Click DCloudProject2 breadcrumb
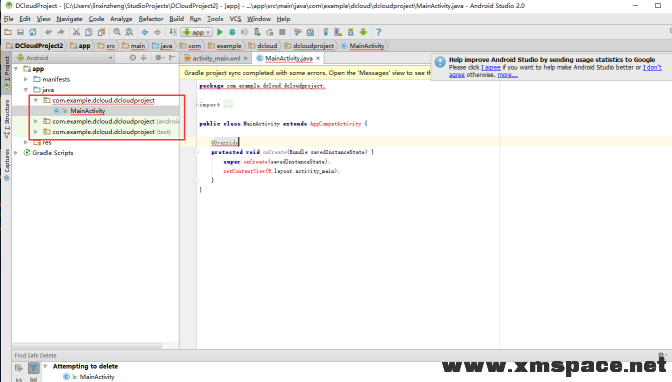672x382 pixels. [35, 45]
